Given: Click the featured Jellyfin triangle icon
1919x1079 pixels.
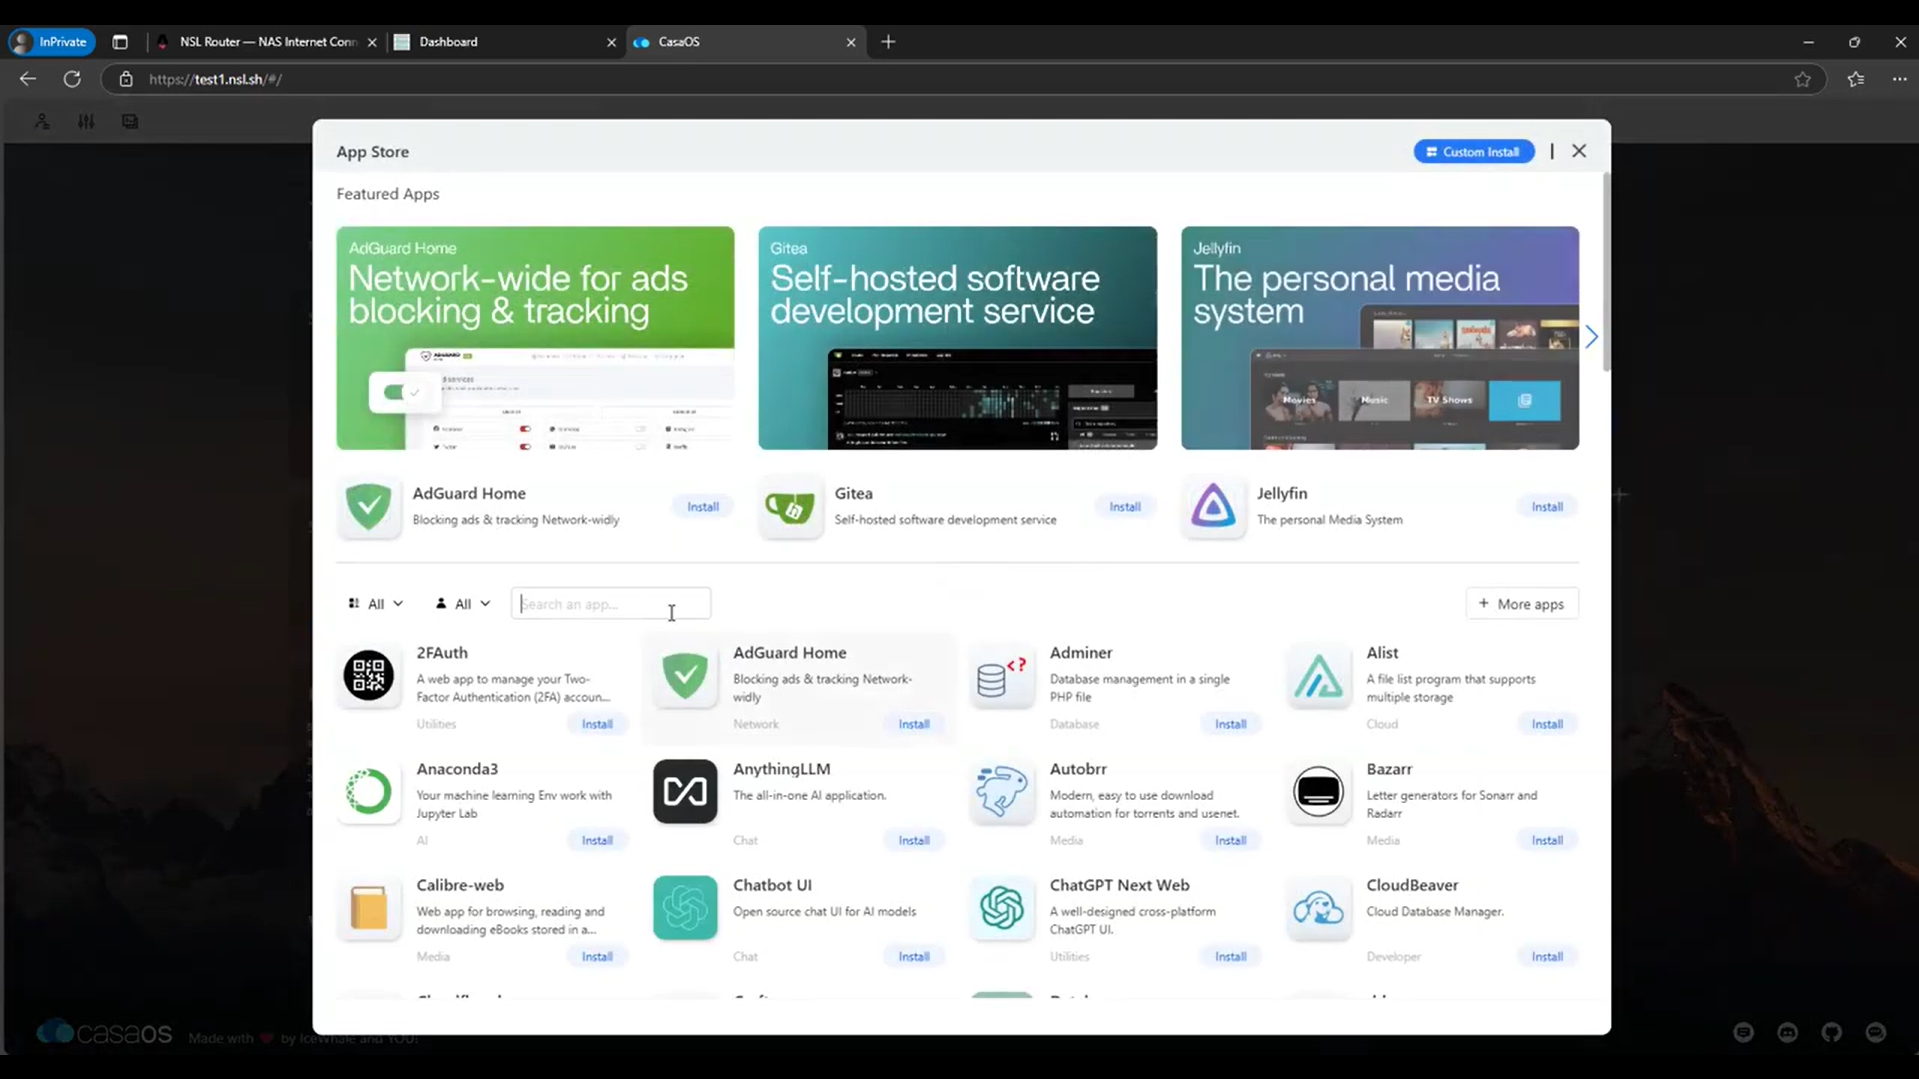Looking at the screenshot, I should click(1213, 506).
